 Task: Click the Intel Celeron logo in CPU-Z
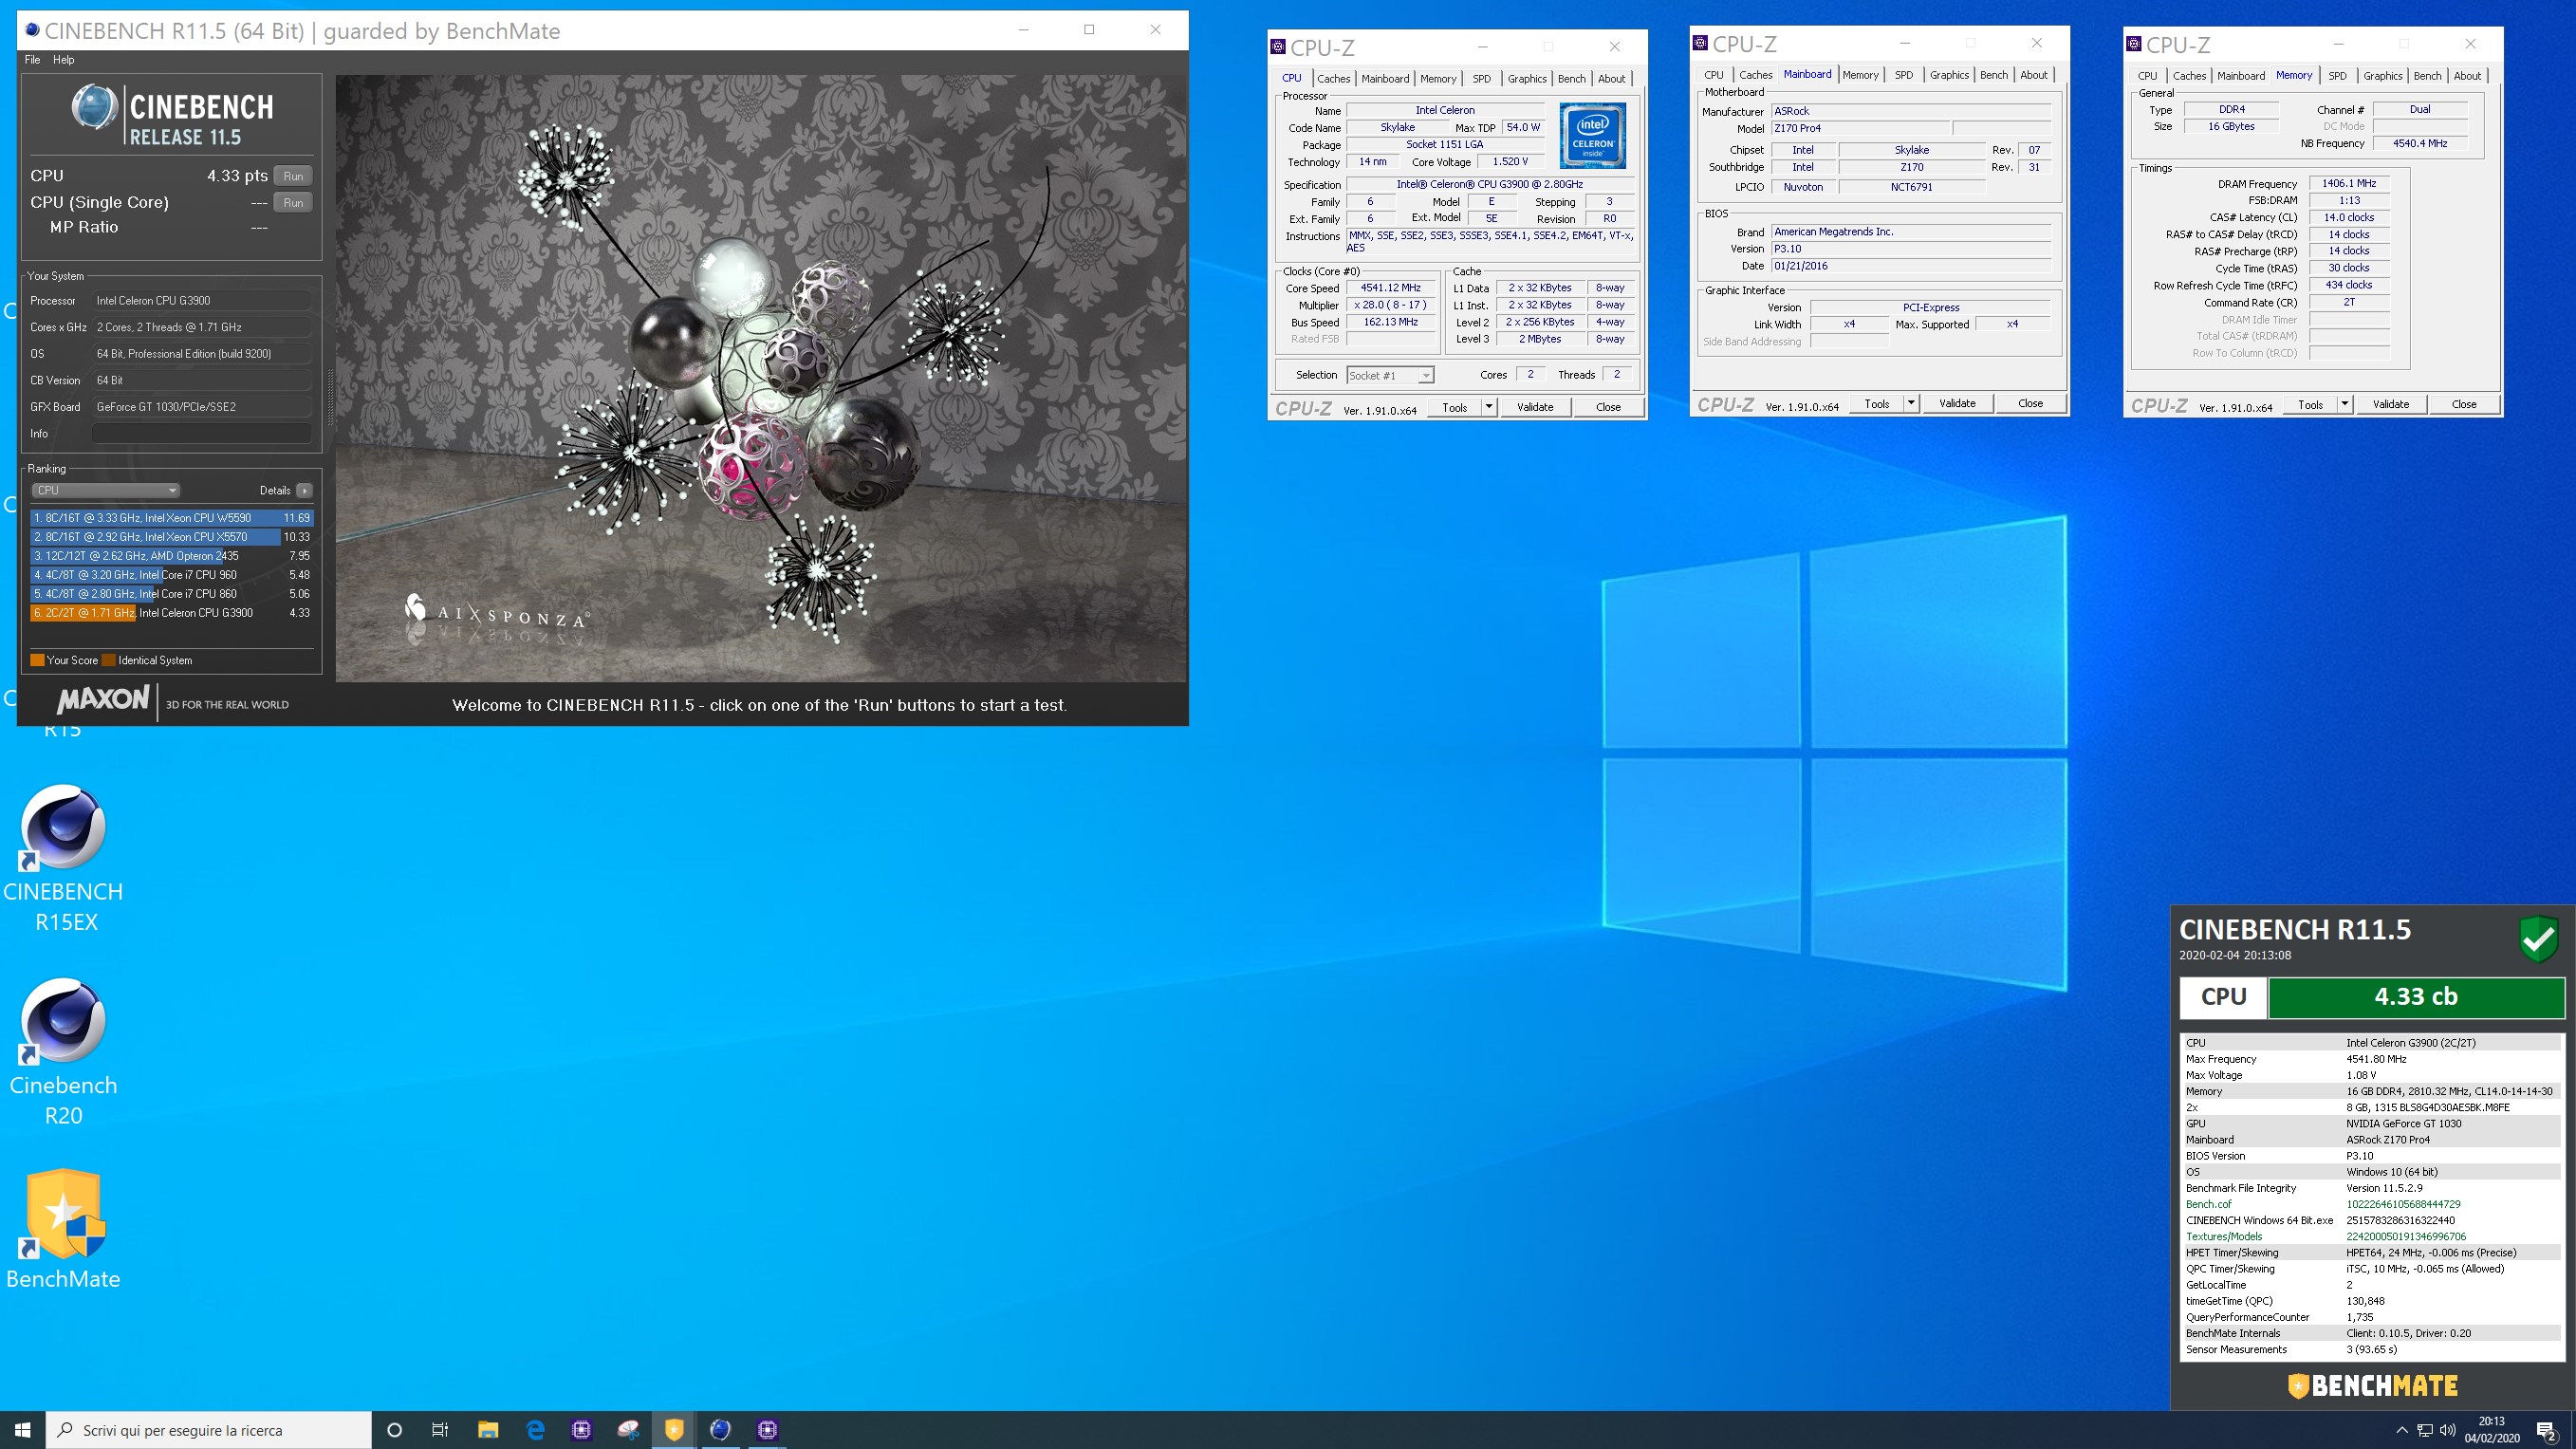click(1592, 135)
